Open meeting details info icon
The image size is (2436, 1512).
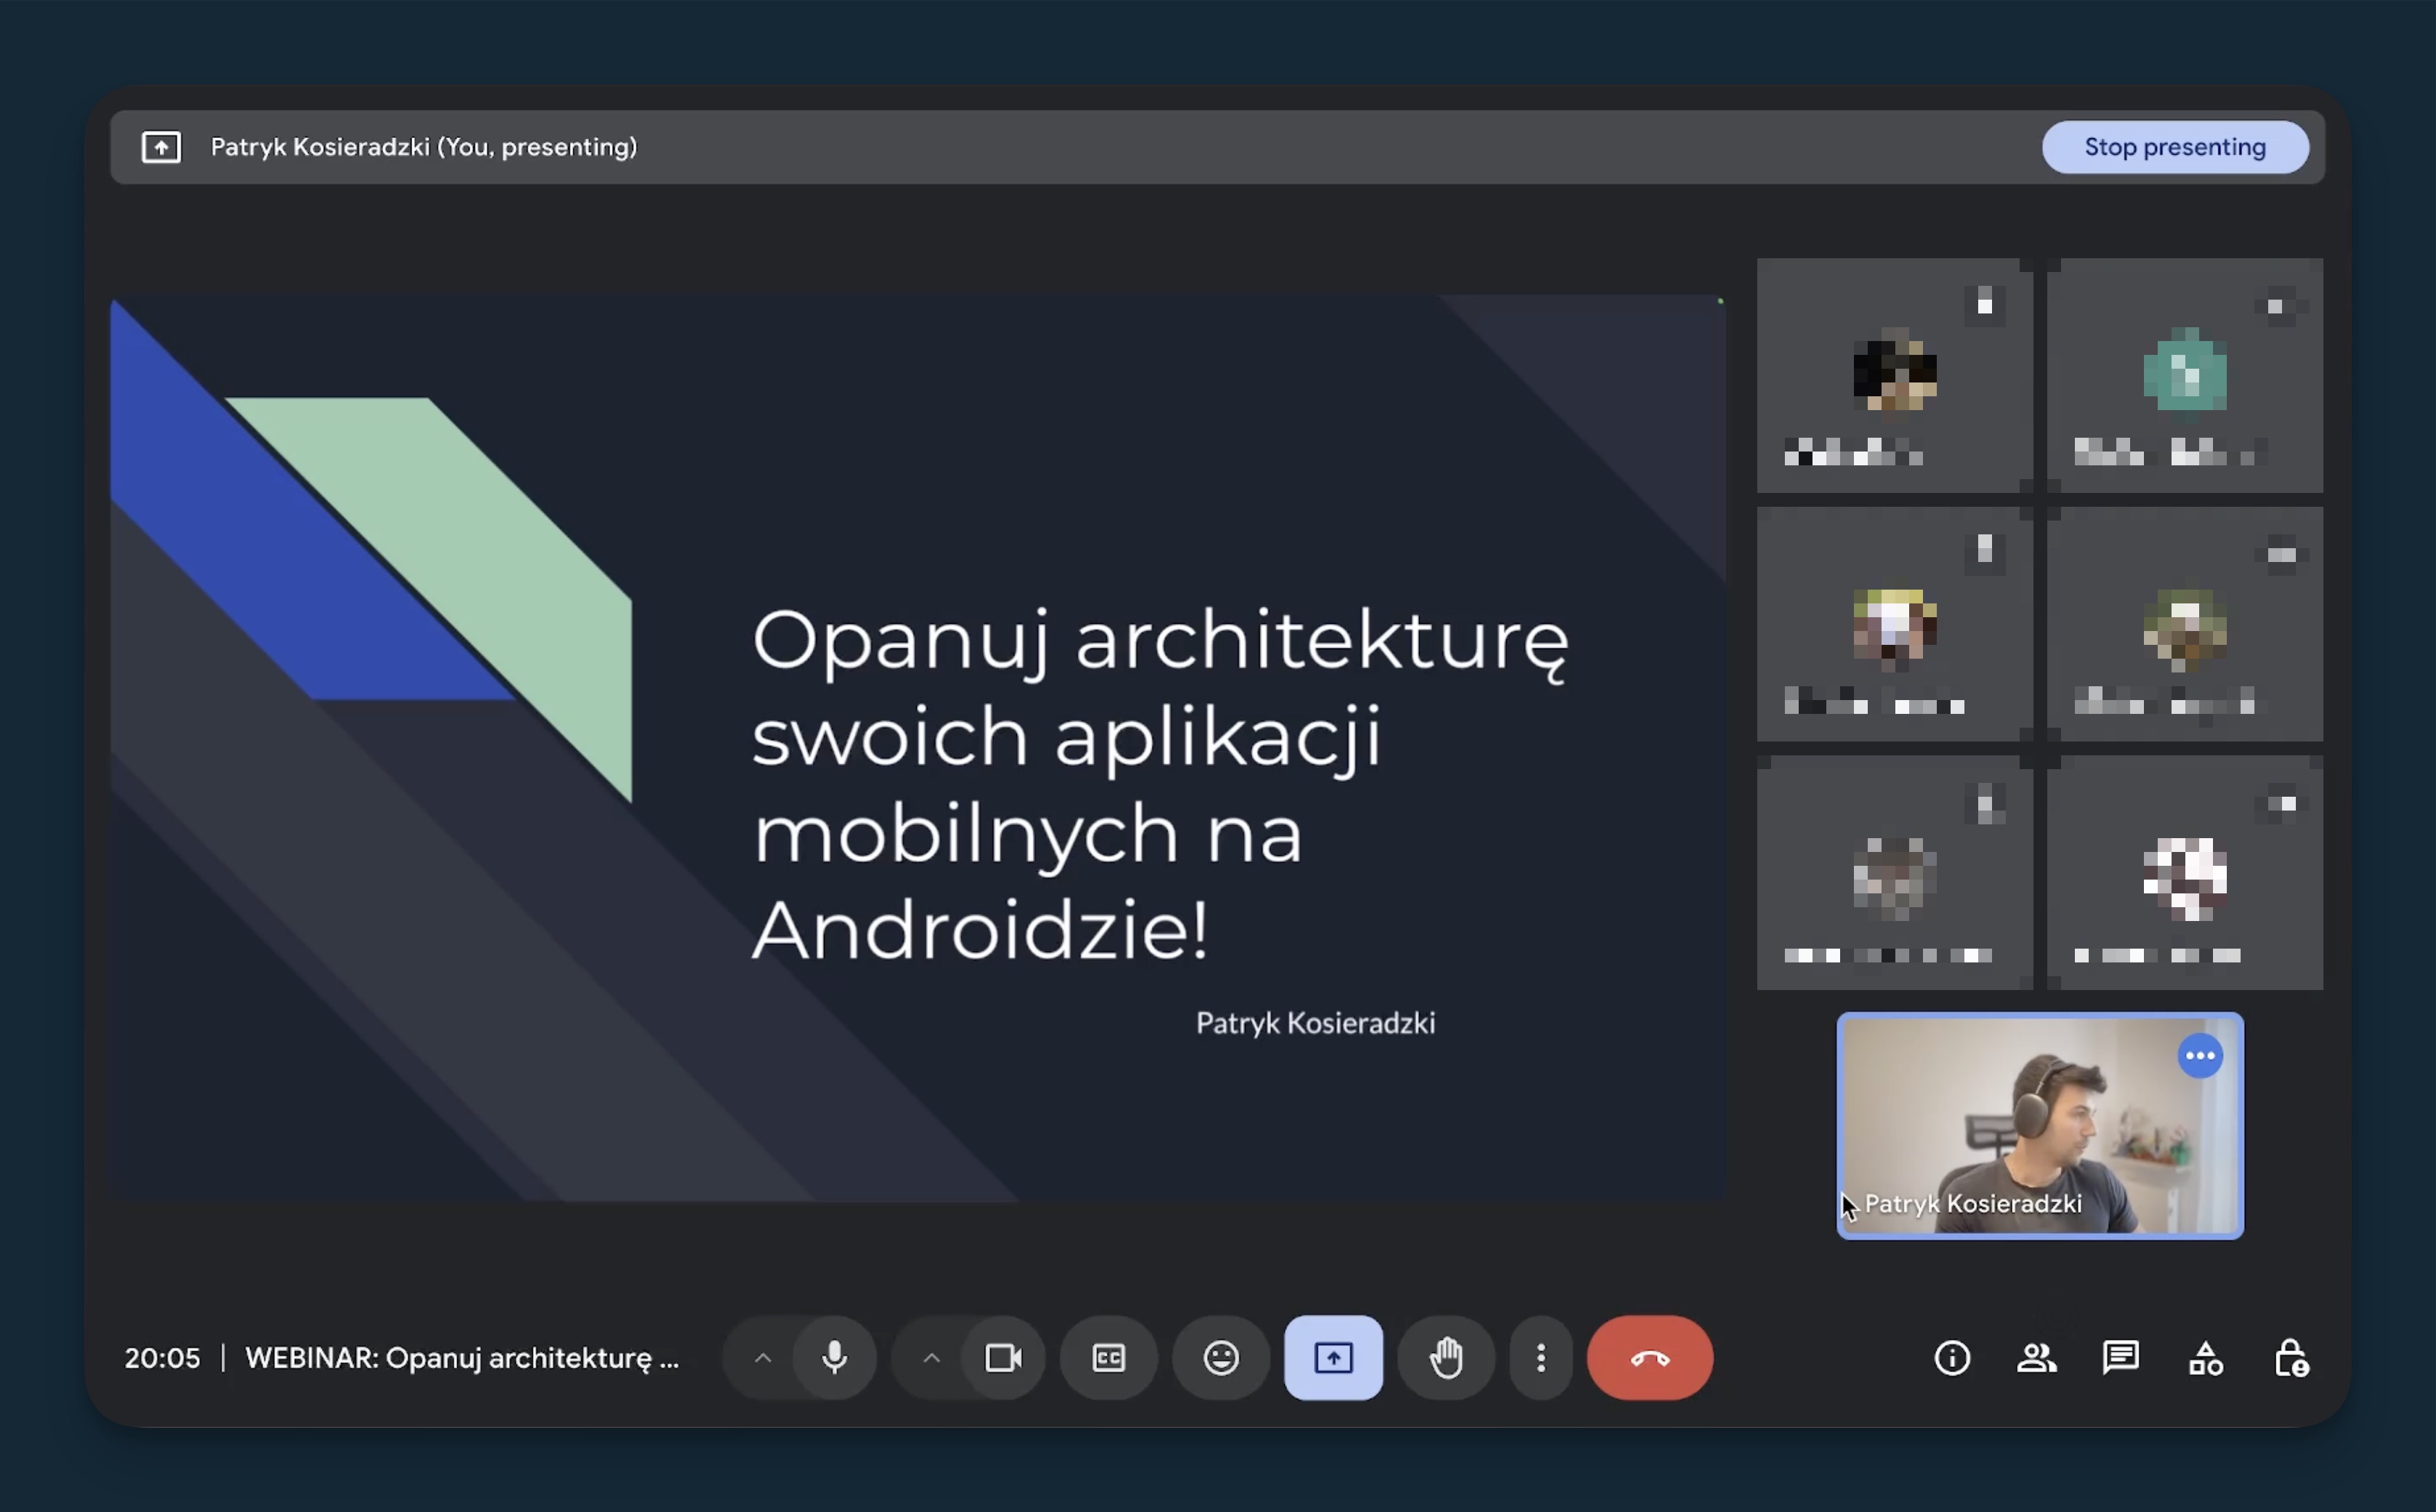pyautogui.click(x=1951, y=1357)
